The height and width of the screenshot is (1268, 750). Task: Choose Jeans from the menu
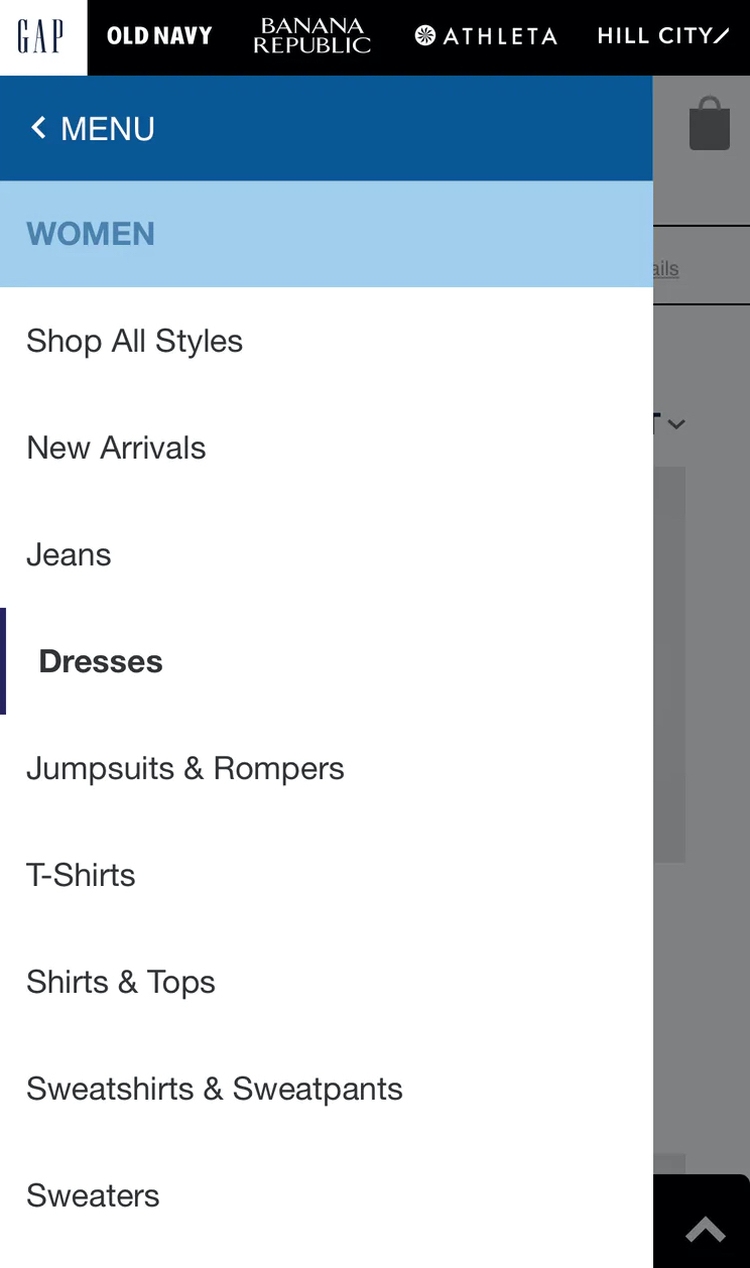click(x=69, y=555)
